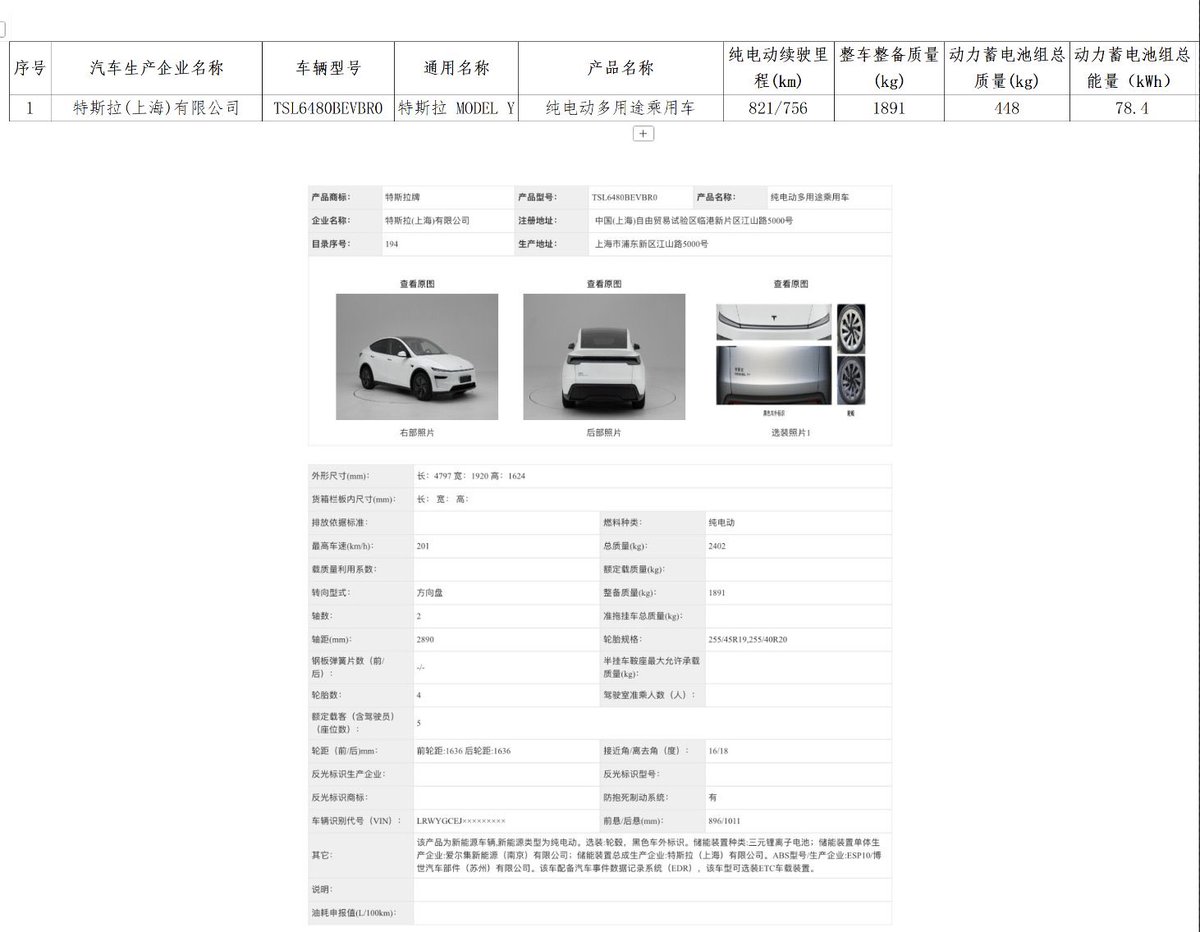1200x932 pixels.
Task: Click the front hood Tesla logo image
Action: (773, 322)
